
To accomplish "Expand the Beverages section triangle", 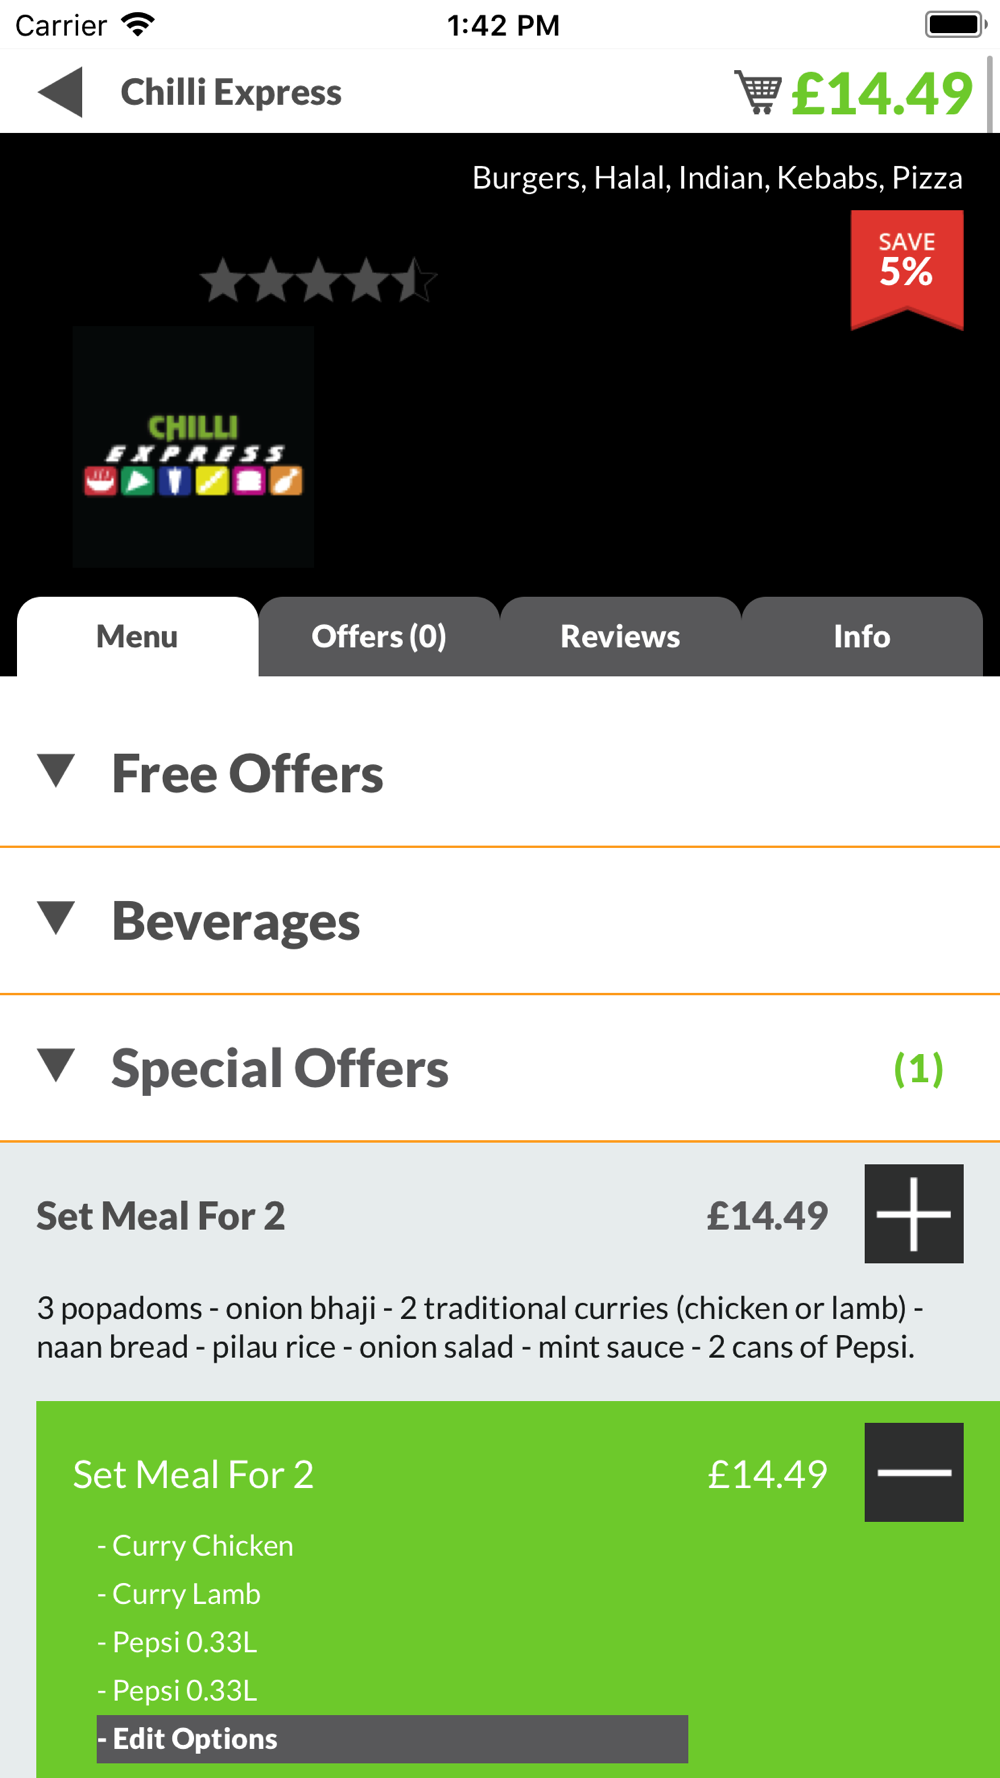I will 56,919.
